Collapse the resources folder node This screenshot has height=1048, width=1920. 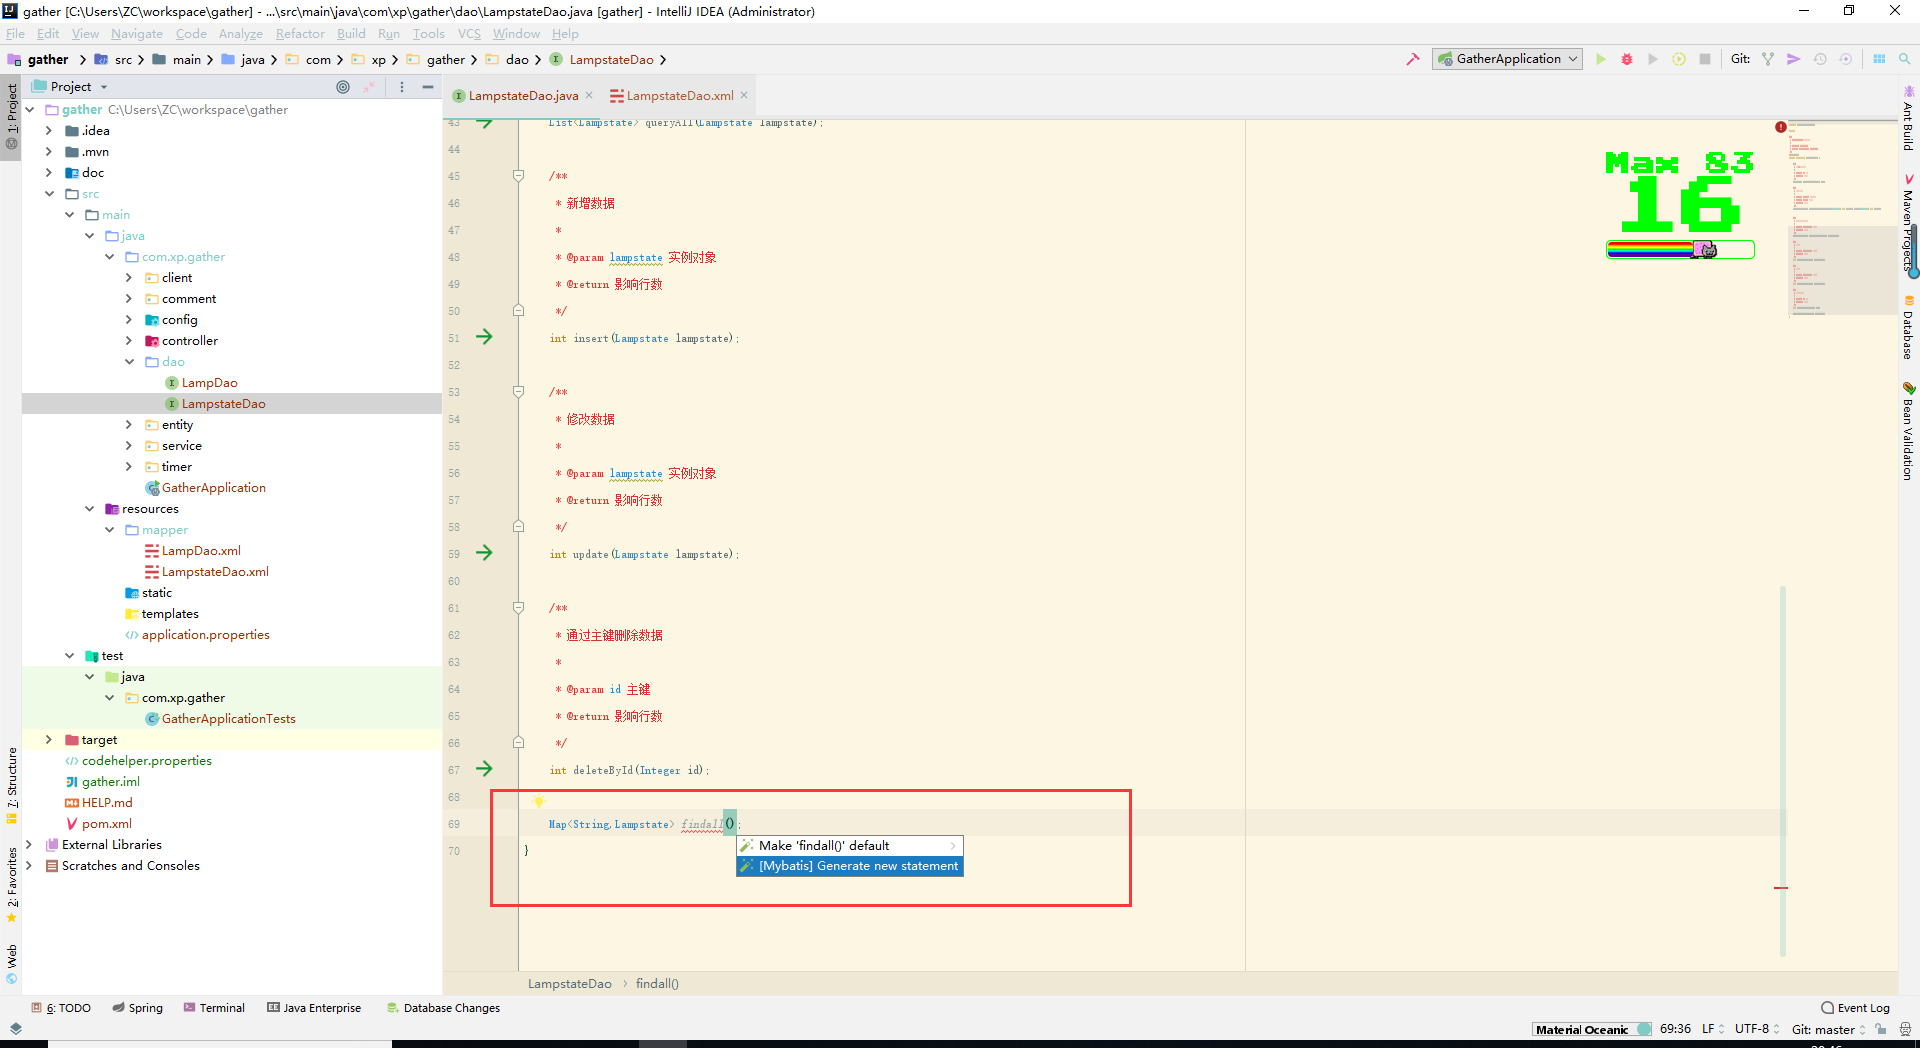pos(89,508)
